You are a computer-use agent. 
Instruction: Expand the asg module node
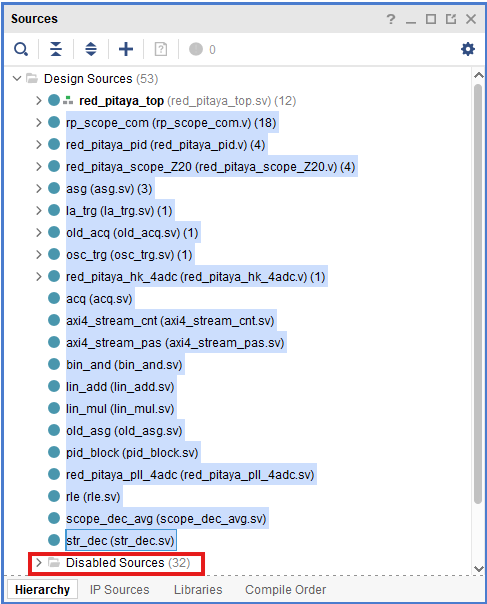click(39, 188)
